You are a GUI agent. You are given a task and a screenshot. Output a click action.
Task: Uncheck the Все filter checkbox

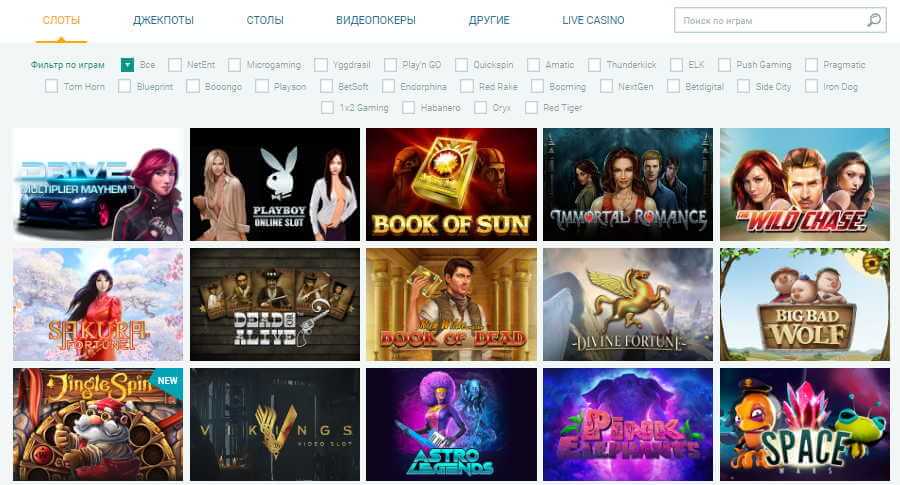coord(127,65)
